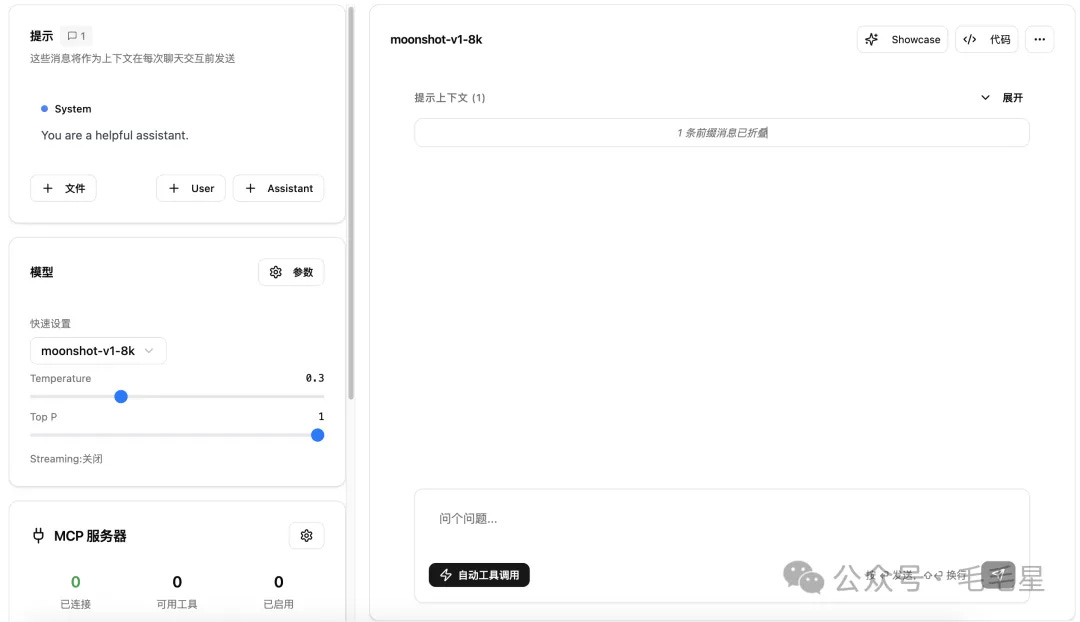Open the 代码 code view button
The image size is (1080, 622).
986,39
